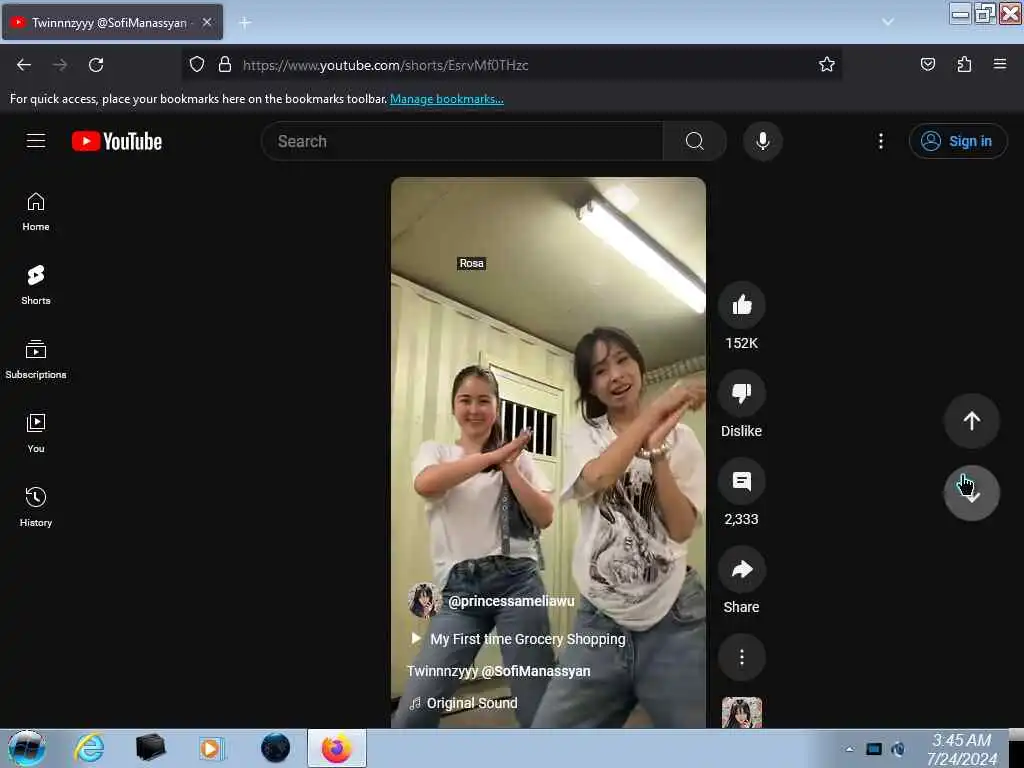Click Twinnnzyyy @SofiManassyan video title
The width and height of the screenshot is (1024, 768).
click(x=498, y=671)
